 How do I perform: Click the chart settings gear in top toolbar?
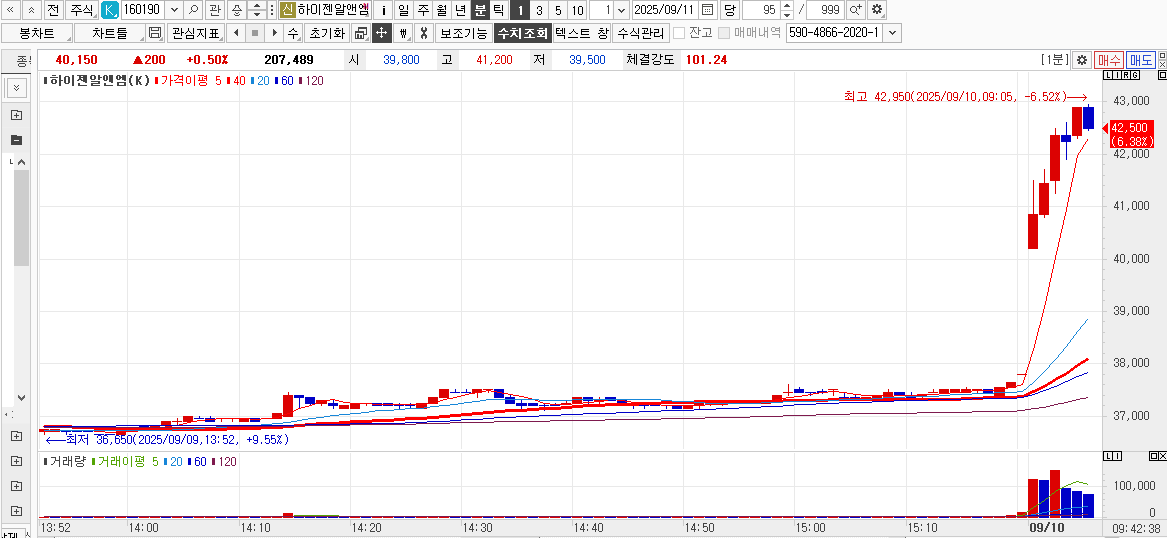pos(877,10)
